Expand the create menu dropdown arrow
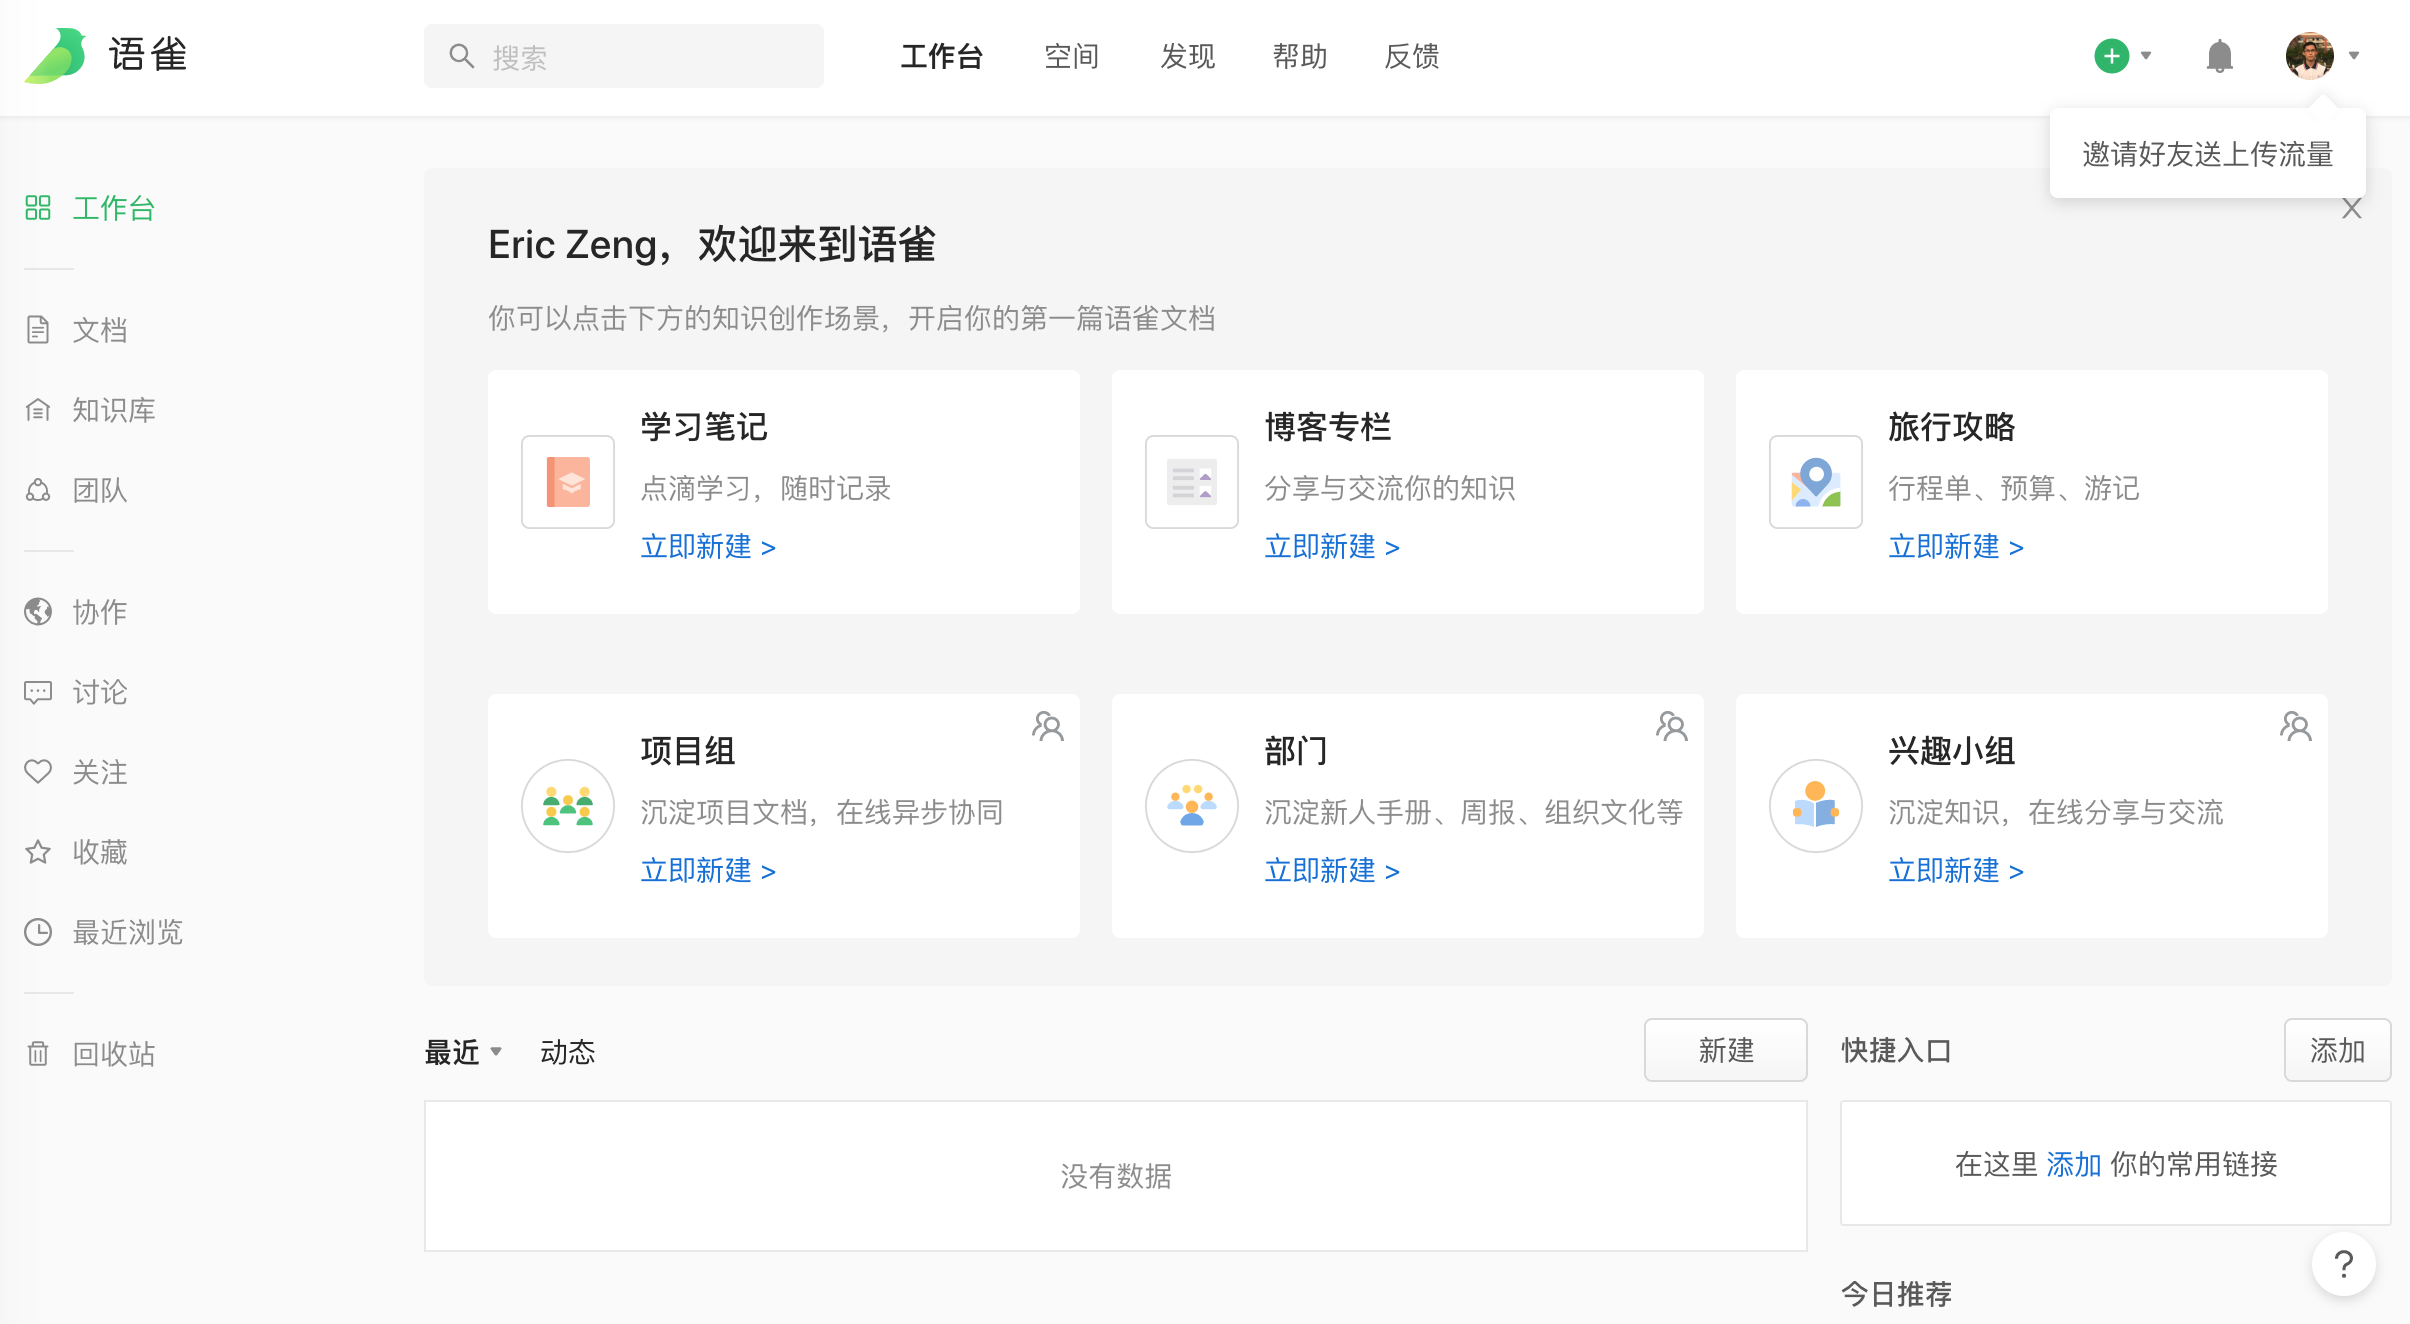2410x1324 pixels. (x=2146, y=56)
